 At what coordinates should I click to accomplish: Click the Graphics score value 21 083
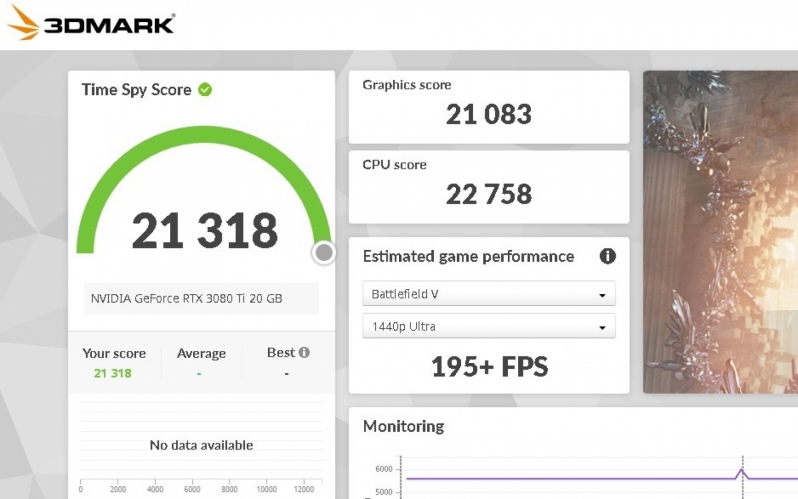[489, 114]
